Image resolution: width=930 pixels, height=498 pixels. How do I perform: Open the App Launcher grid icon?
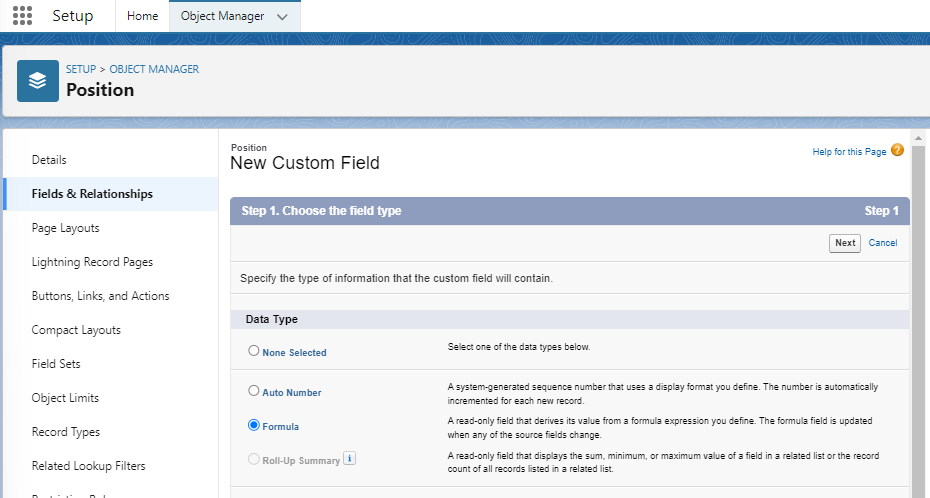(22, 16)
